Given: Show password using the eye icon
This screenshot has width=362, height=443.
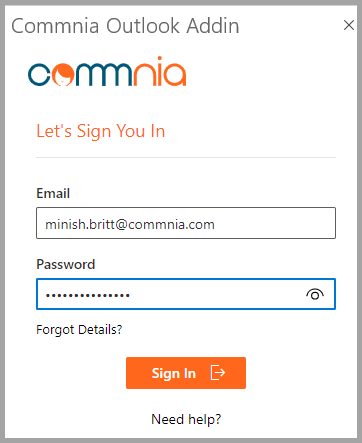Looking at the screenshot, I should point(315,294).
